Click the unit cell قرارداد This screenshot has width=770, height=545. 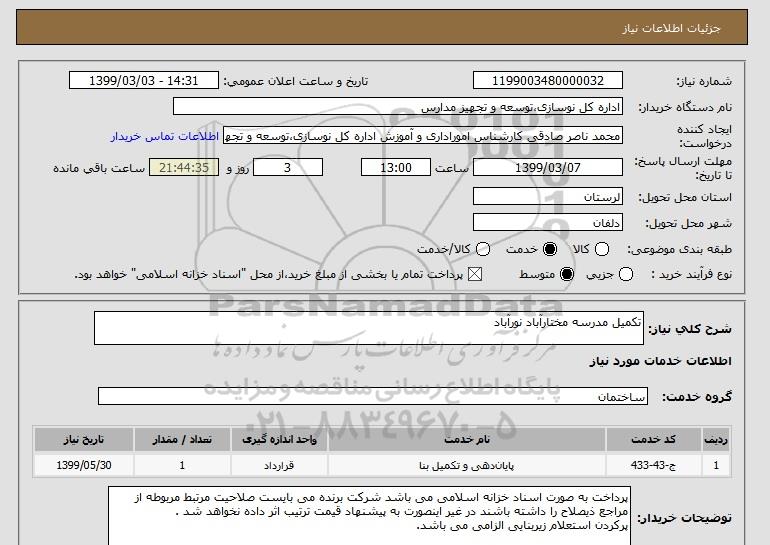pyautogui.click(x=279, y=465)
